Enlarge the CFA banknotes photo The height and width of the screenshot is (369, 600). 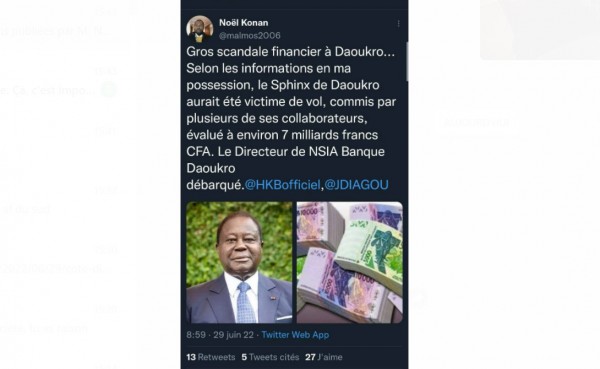tap(350, 262)
